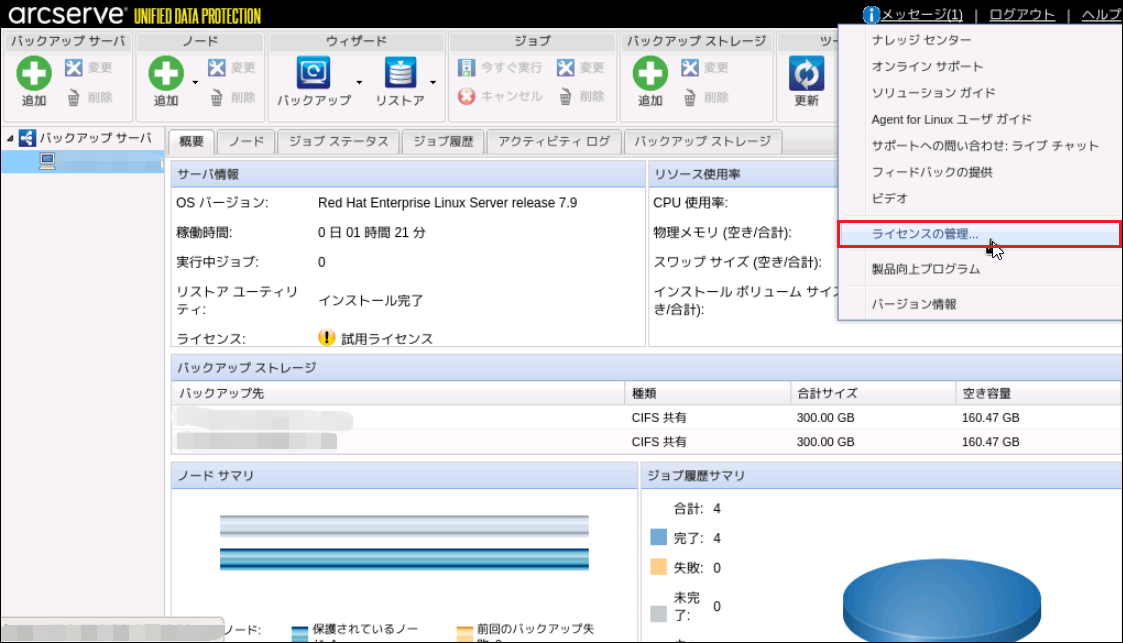This screenshot has height=643, width=1123.
Task: Click the node delete trash icon
Action: coord(217,97)
